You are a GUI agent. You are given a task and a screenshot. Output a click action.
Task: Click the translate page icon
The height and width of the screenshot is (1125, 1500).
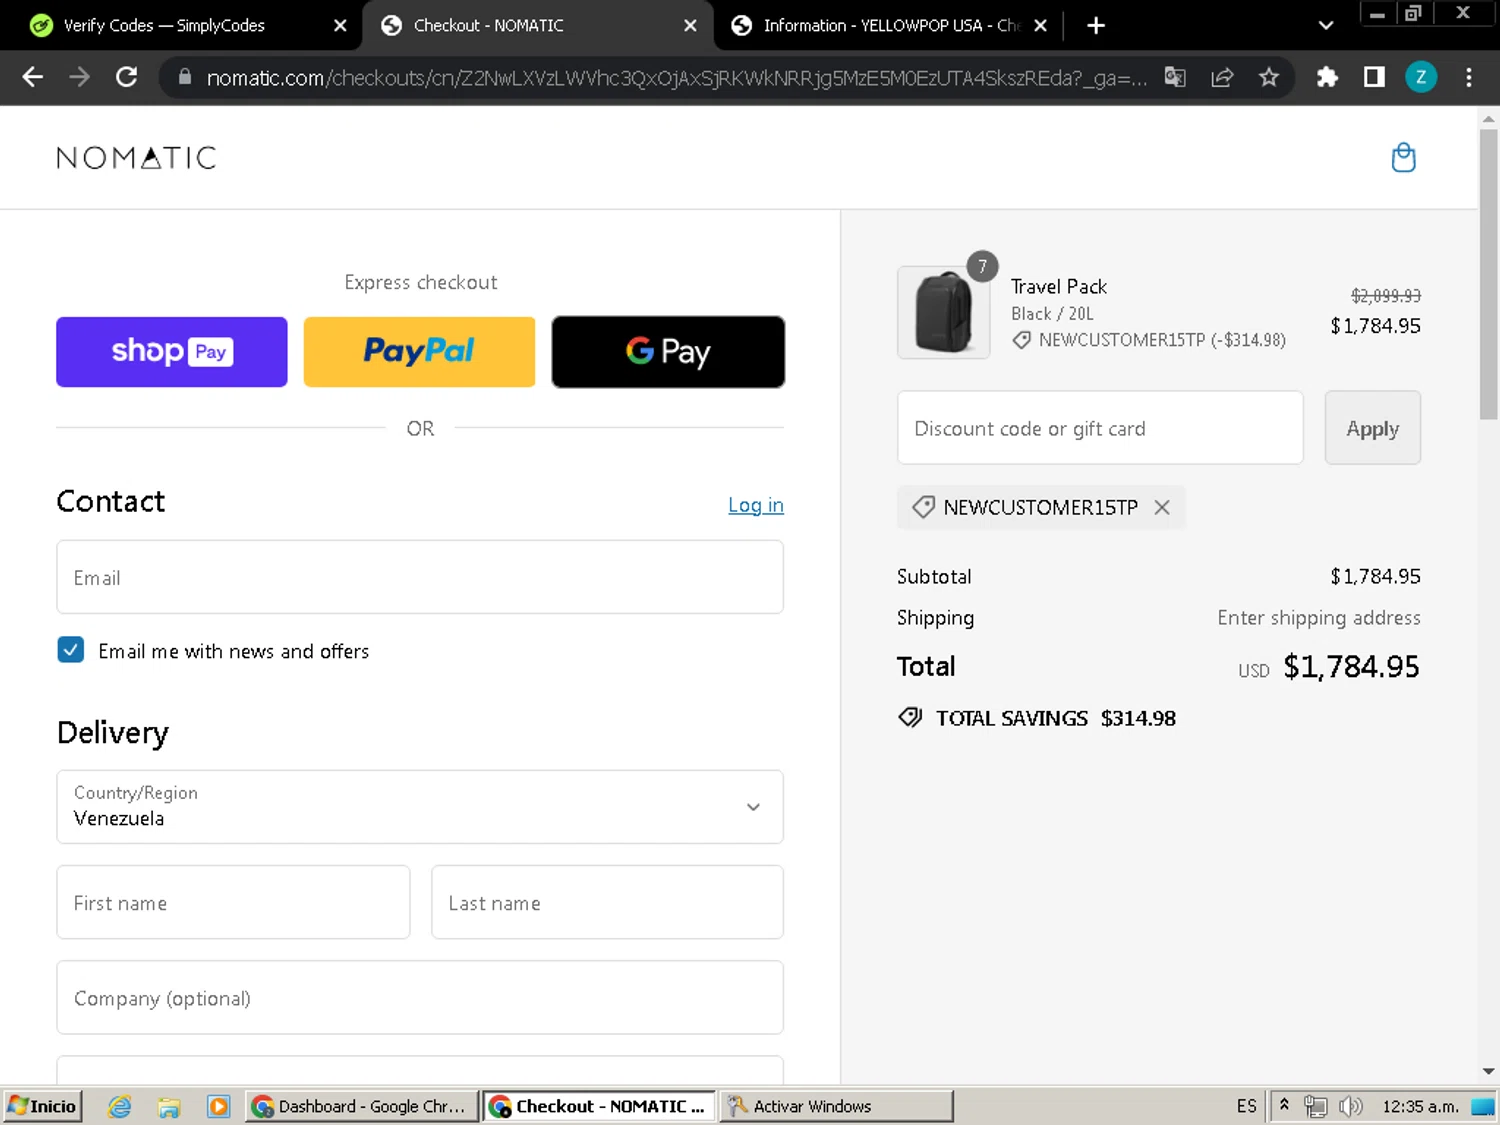pyautogui.click(x=1175, y=77)
